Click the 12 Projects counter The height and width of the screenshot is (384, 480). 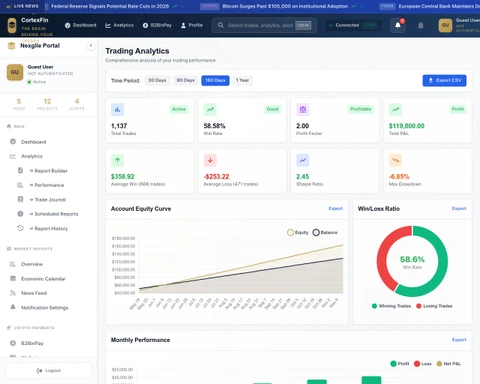click(47, 104)
